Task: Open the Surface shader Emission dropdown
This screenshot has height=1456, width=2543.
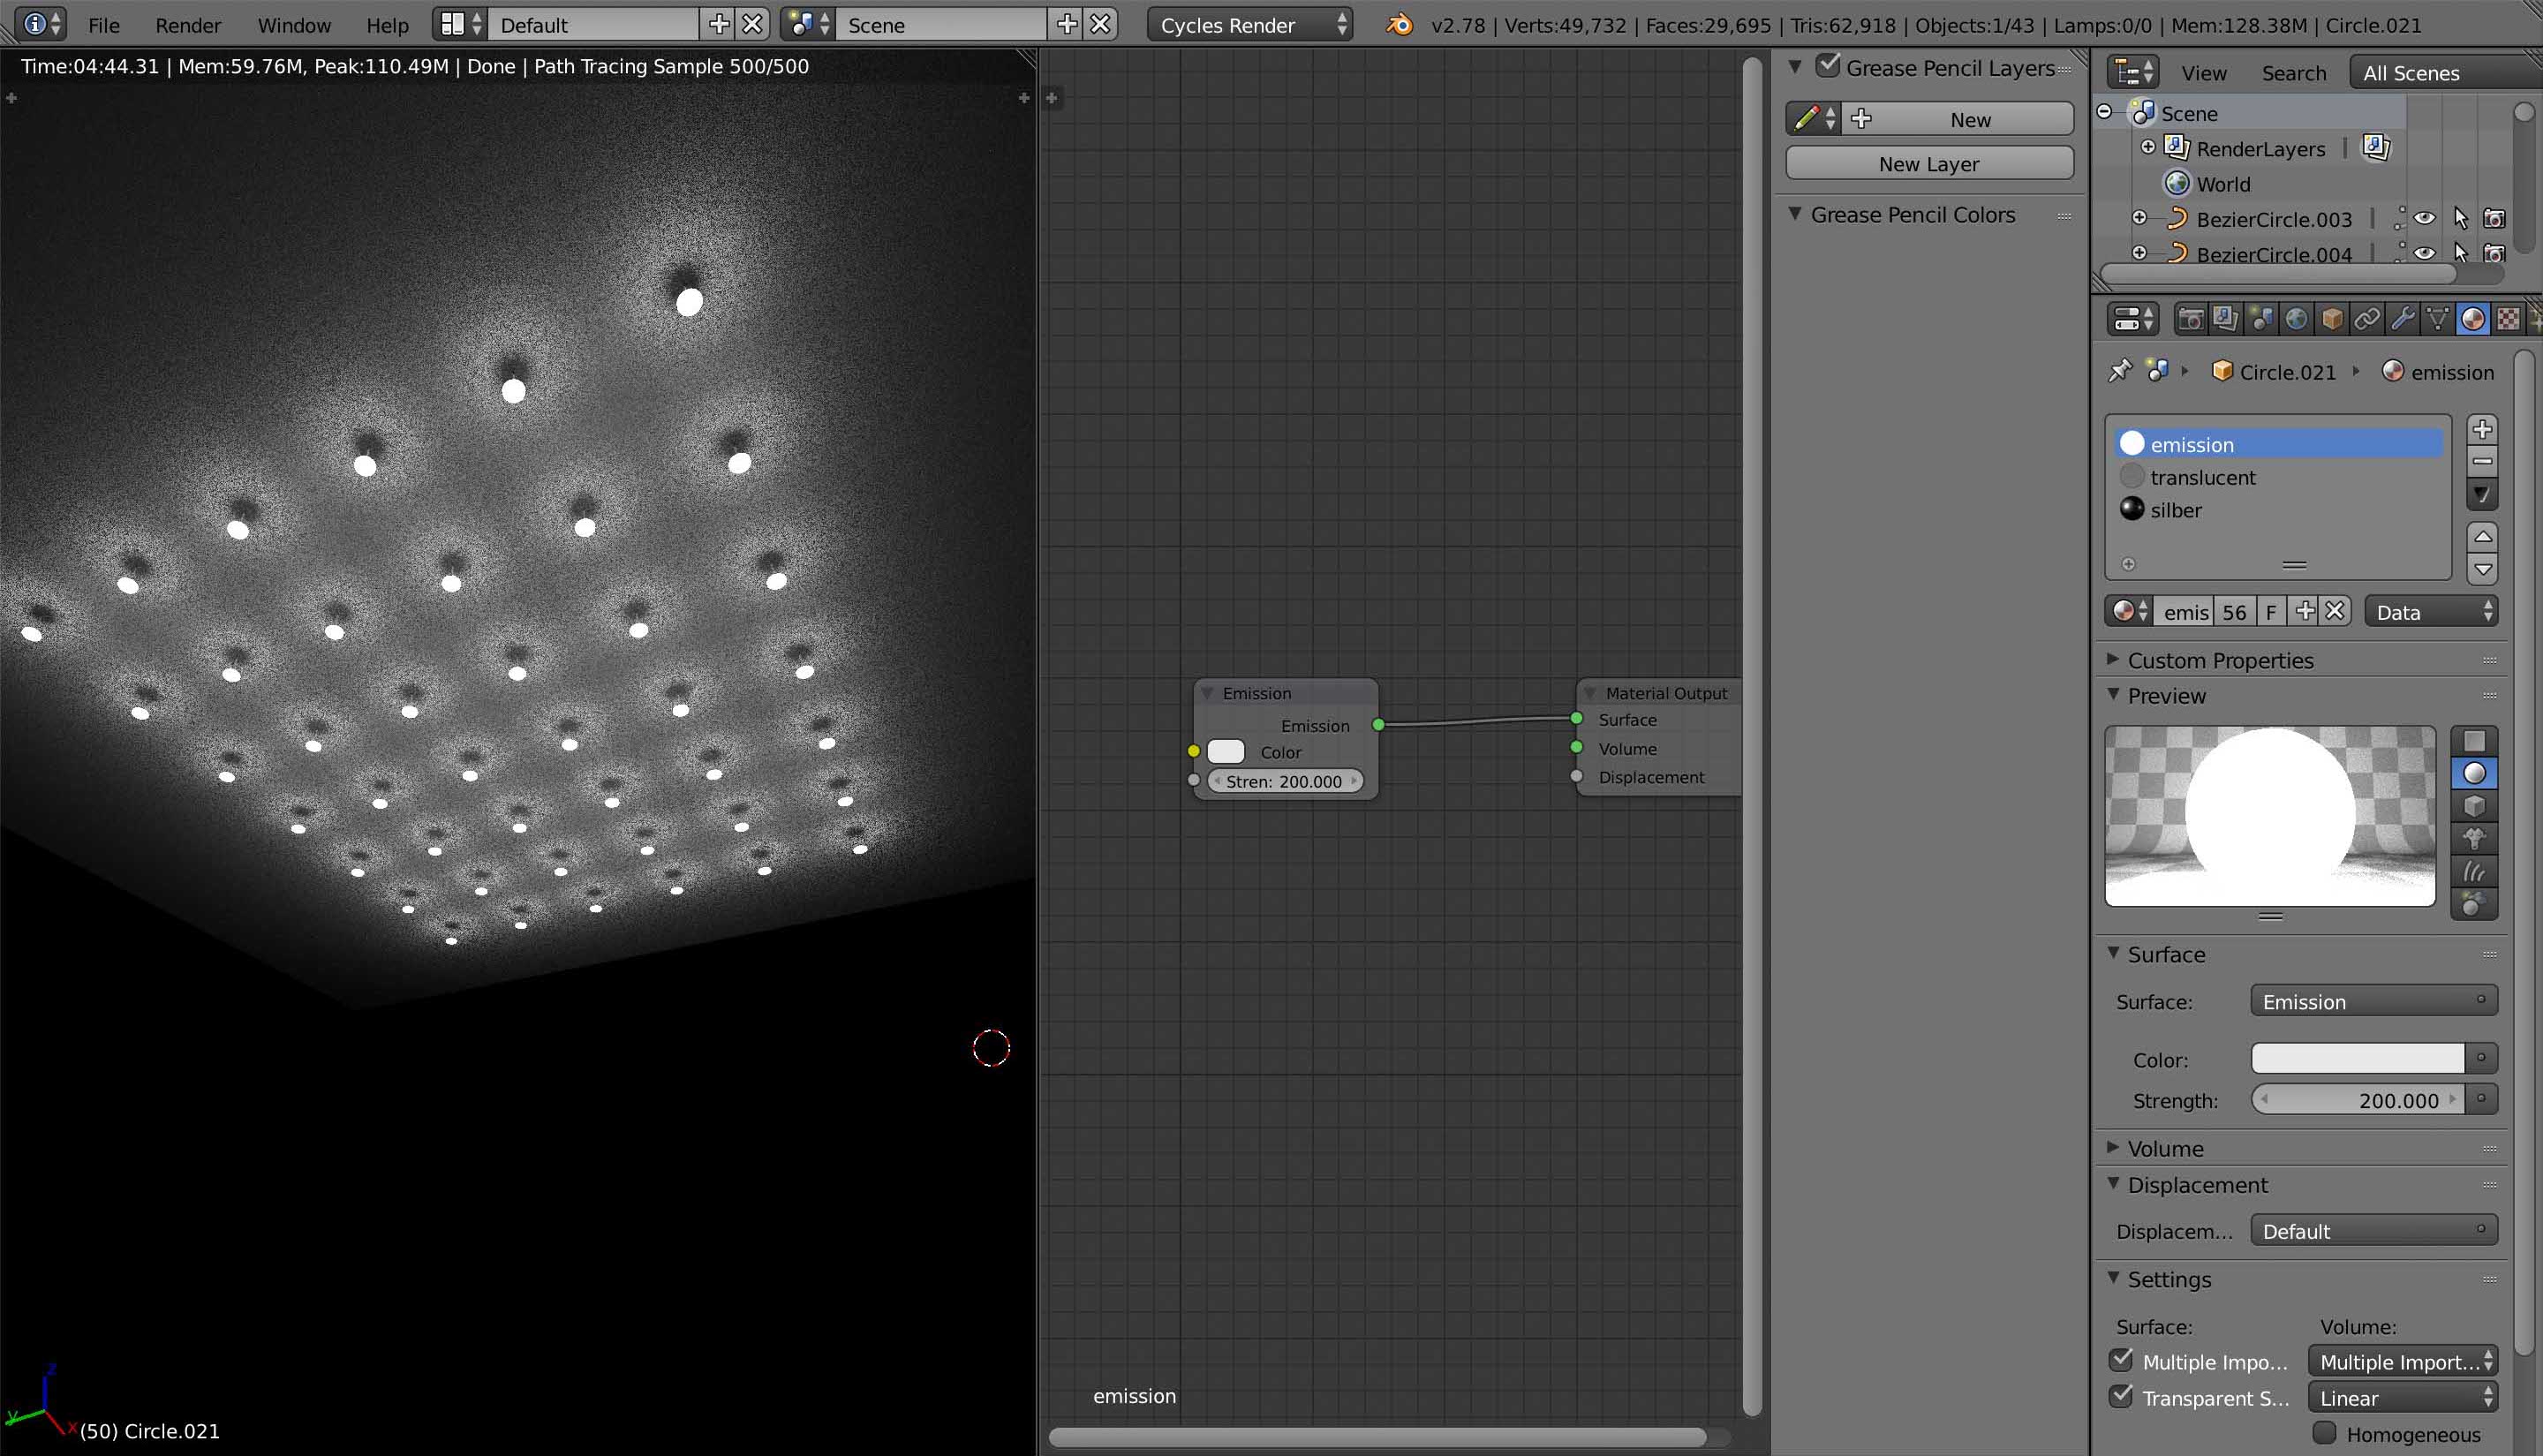Action: pyautogui.click(x=2374, y=1001)
